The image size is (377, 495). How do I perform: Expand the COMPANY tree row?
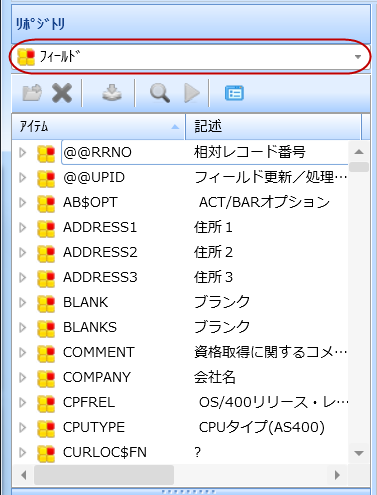[23, 377]
